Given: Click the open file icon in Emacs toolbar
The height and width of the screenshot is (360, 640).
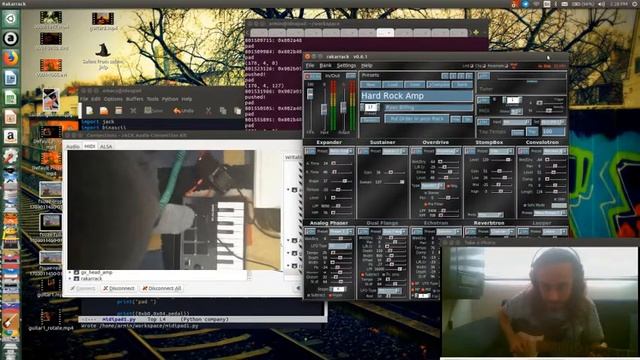Looking at the screenshot, I should pos(104,110).
